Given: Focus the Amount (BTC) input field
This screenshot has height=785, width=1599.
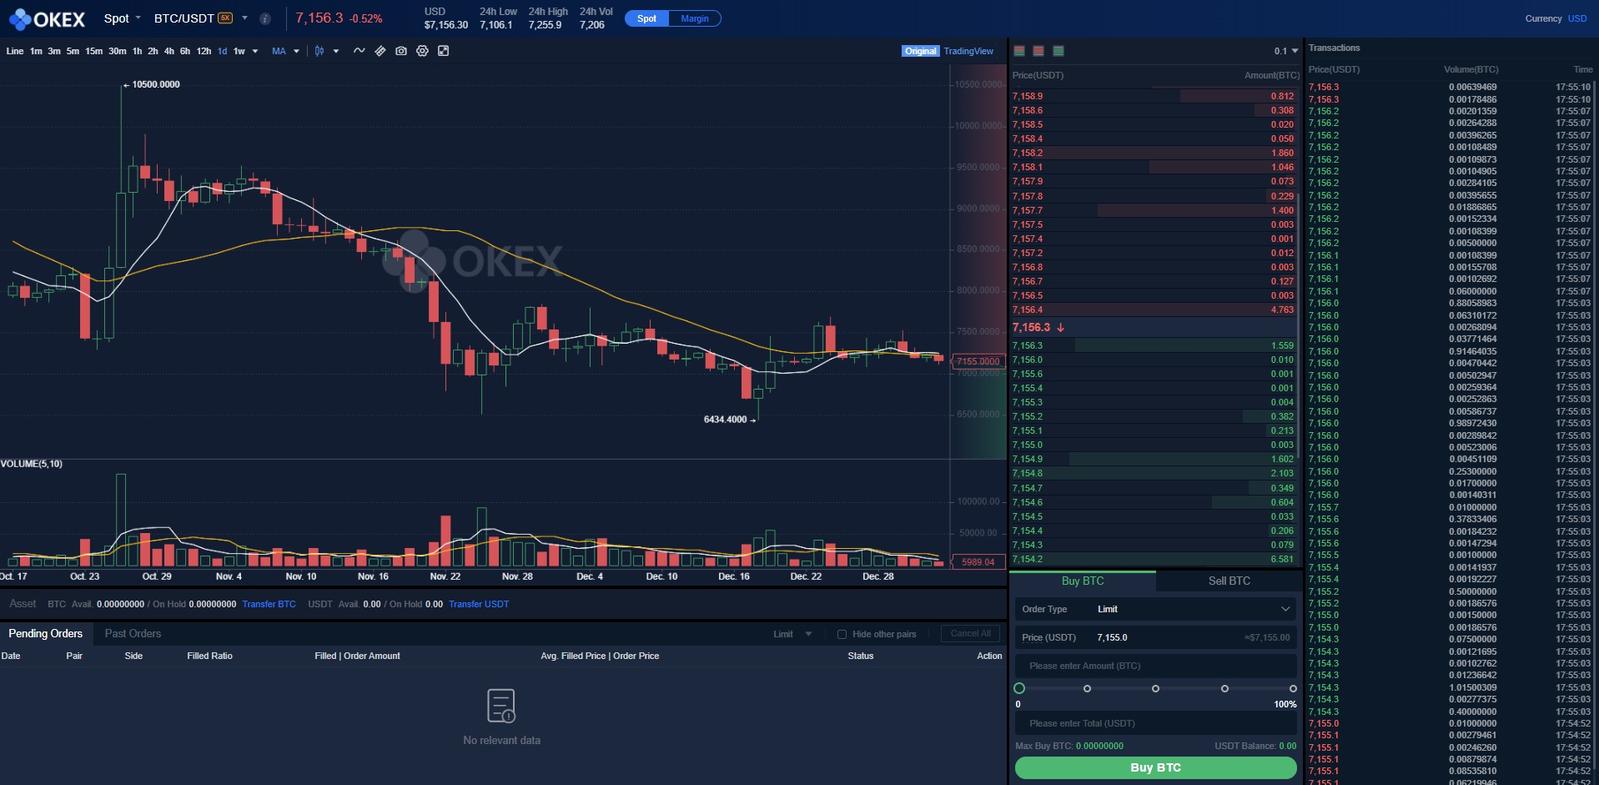Looking at the screenshot, I should click(x=1156, y=666).
